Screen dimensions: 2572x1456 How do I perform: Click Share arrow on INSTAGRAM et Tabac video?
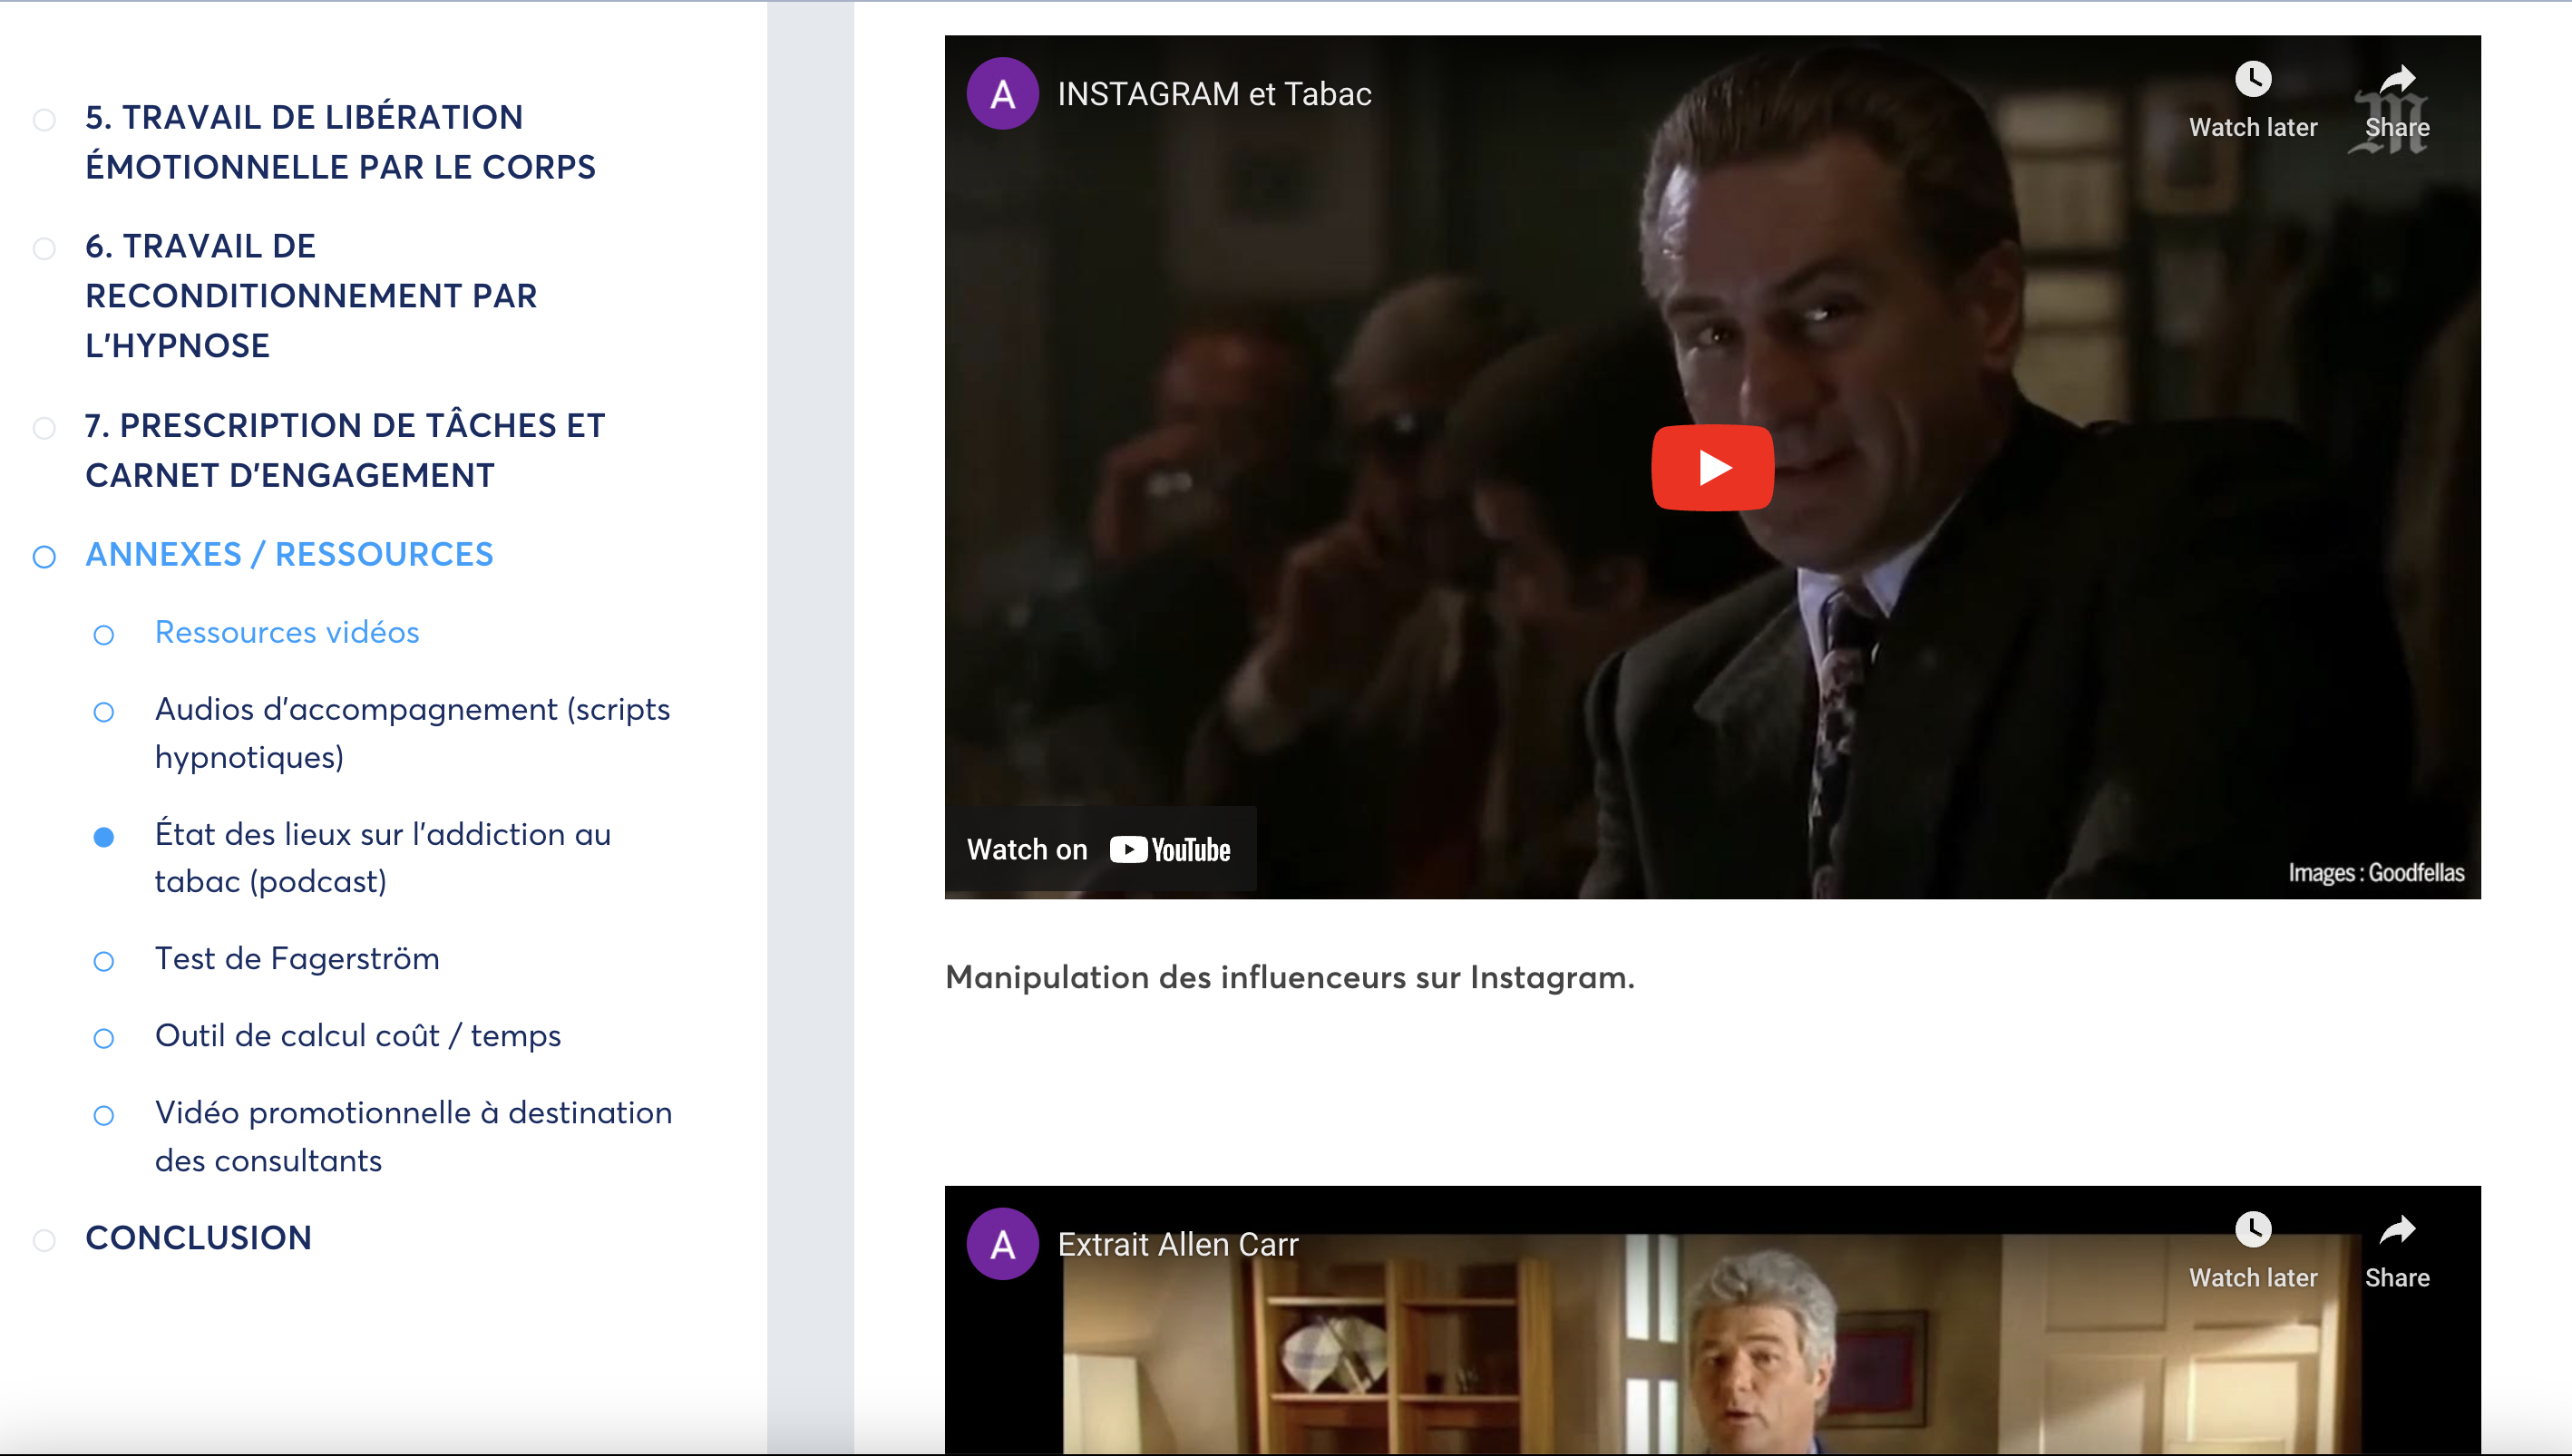coord(2396,79)
